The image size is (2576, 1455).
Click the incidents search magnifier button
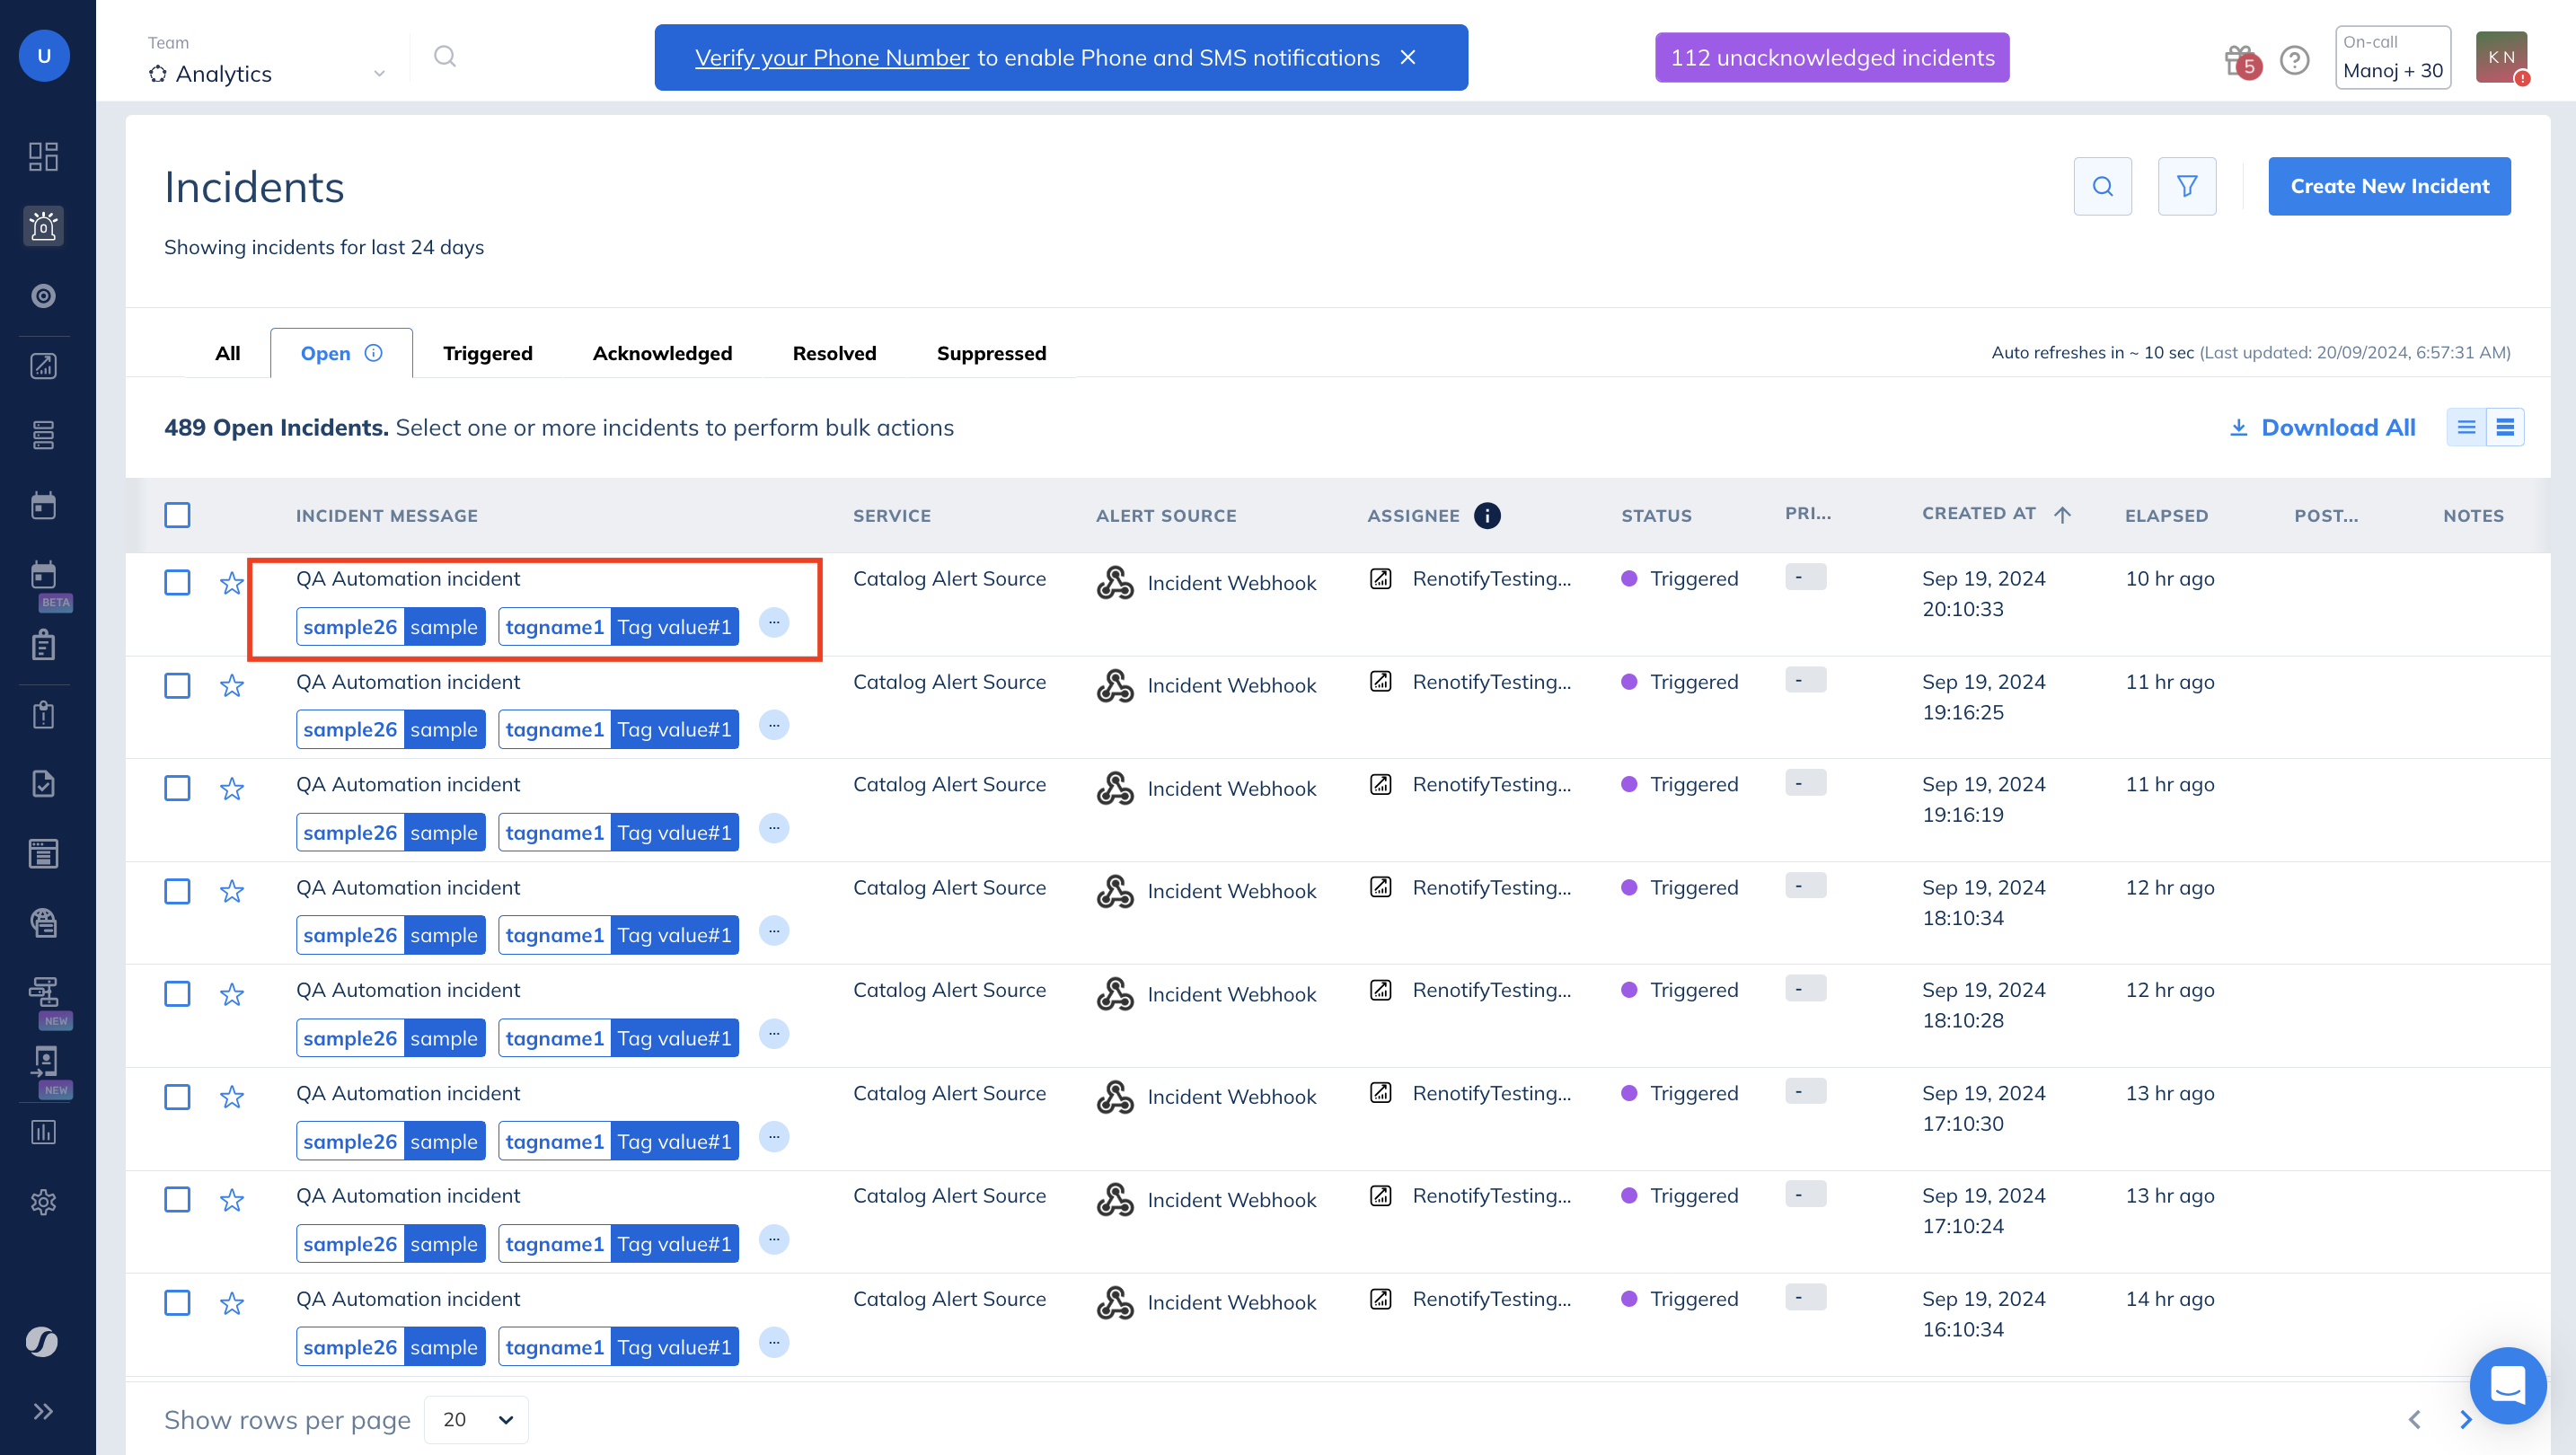click(2102, 186)
